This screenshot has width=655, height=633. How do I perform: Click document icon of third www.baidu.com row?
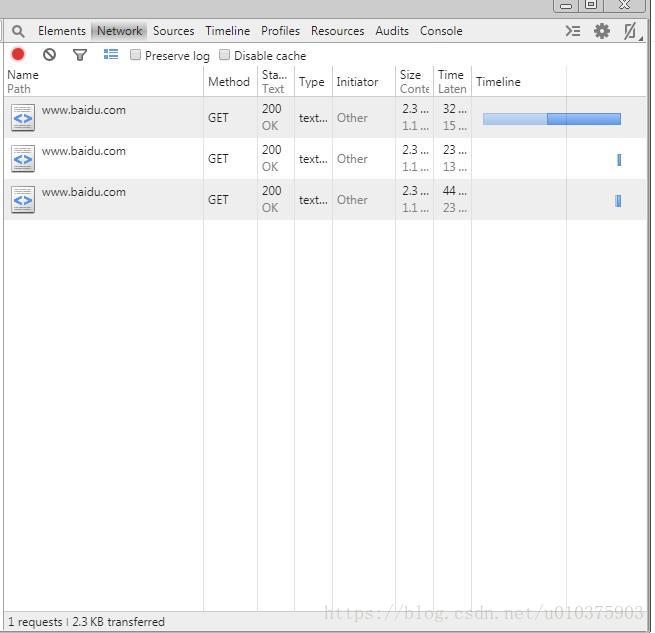pos(23,200)
